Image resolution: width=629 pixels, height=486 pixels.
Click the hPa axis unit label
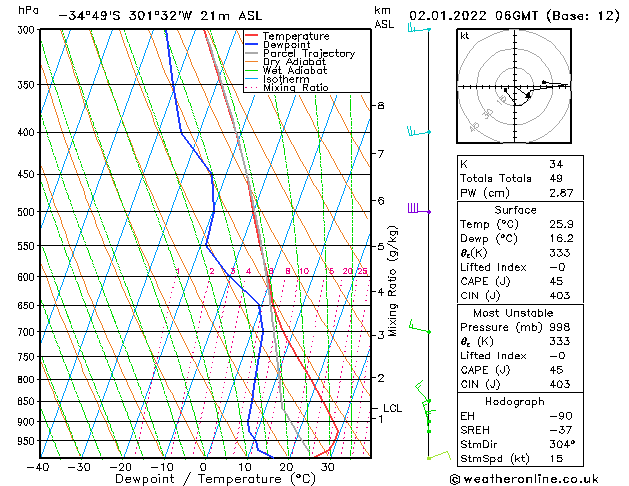pos(28,10)
